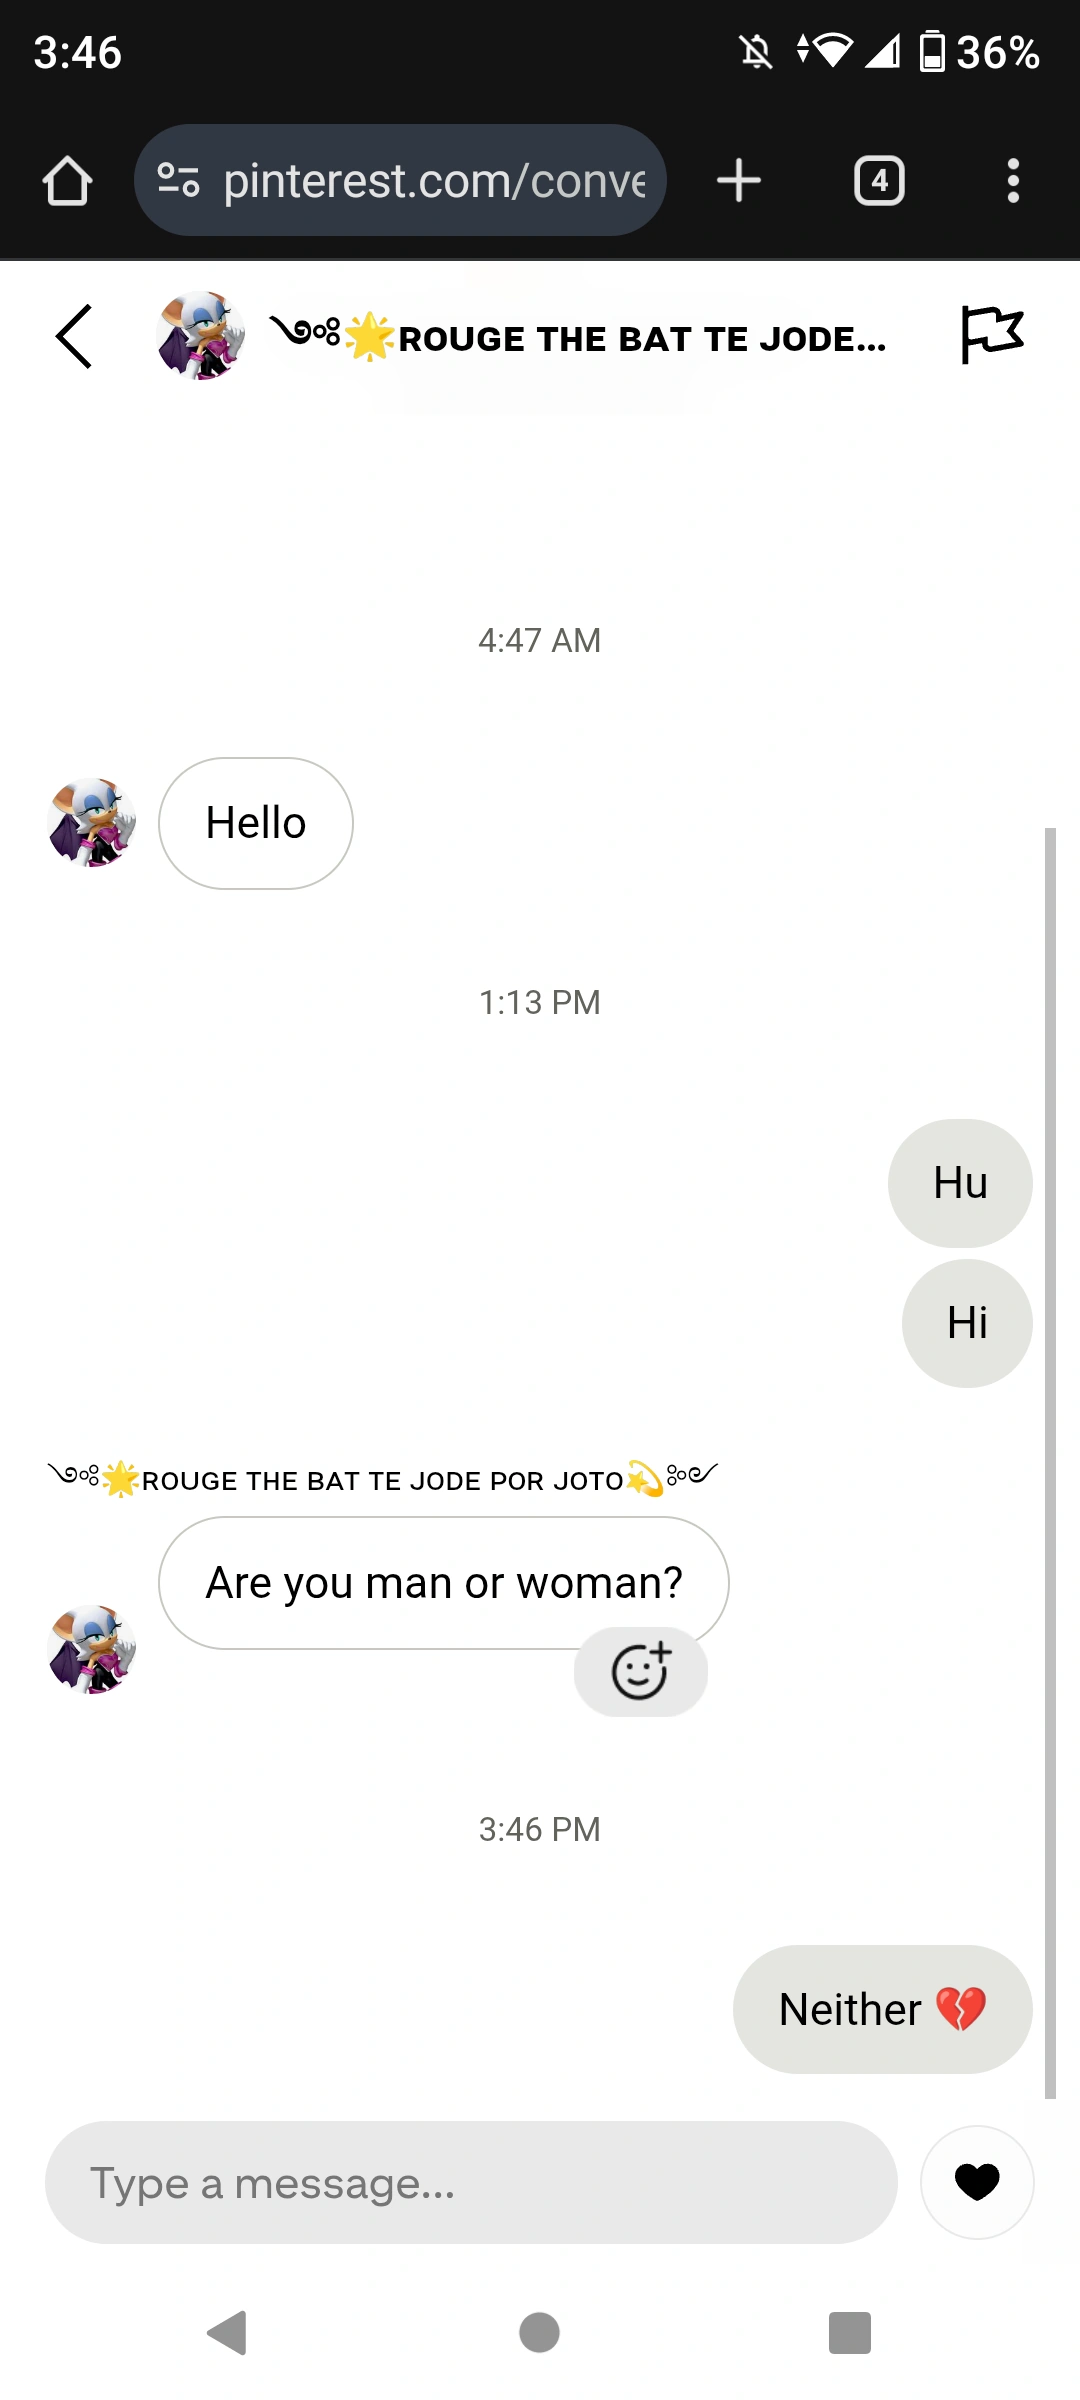Tap avatar beside the 'Hello' message
The width and height of the screenshot is (1080, 2400).
(91, 823)
